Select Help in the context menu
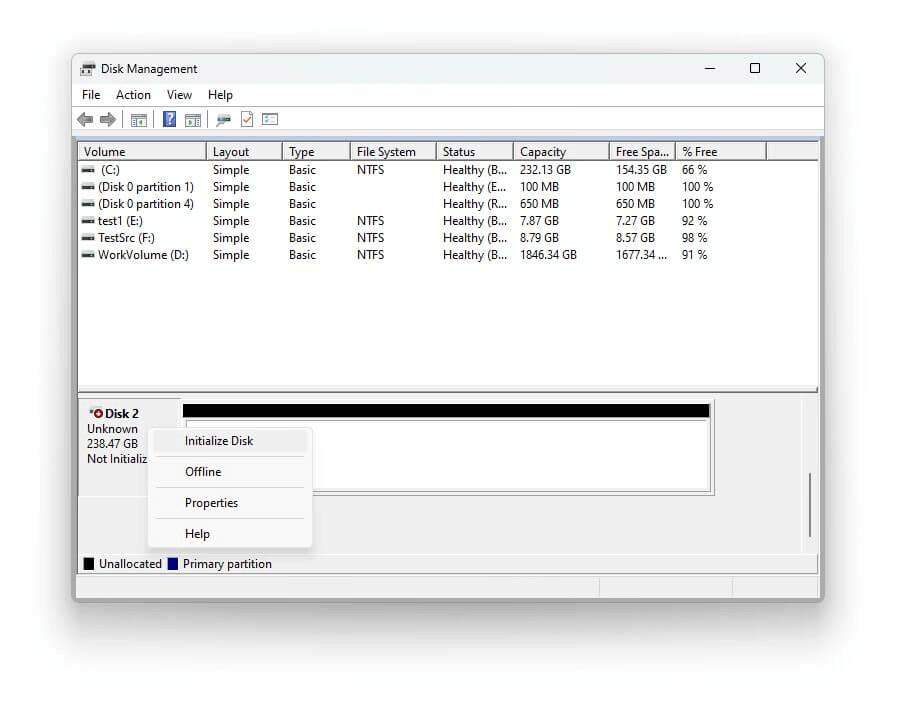Image resolution: width=922 pixels, height=702 pixels. tap(230, 534)
